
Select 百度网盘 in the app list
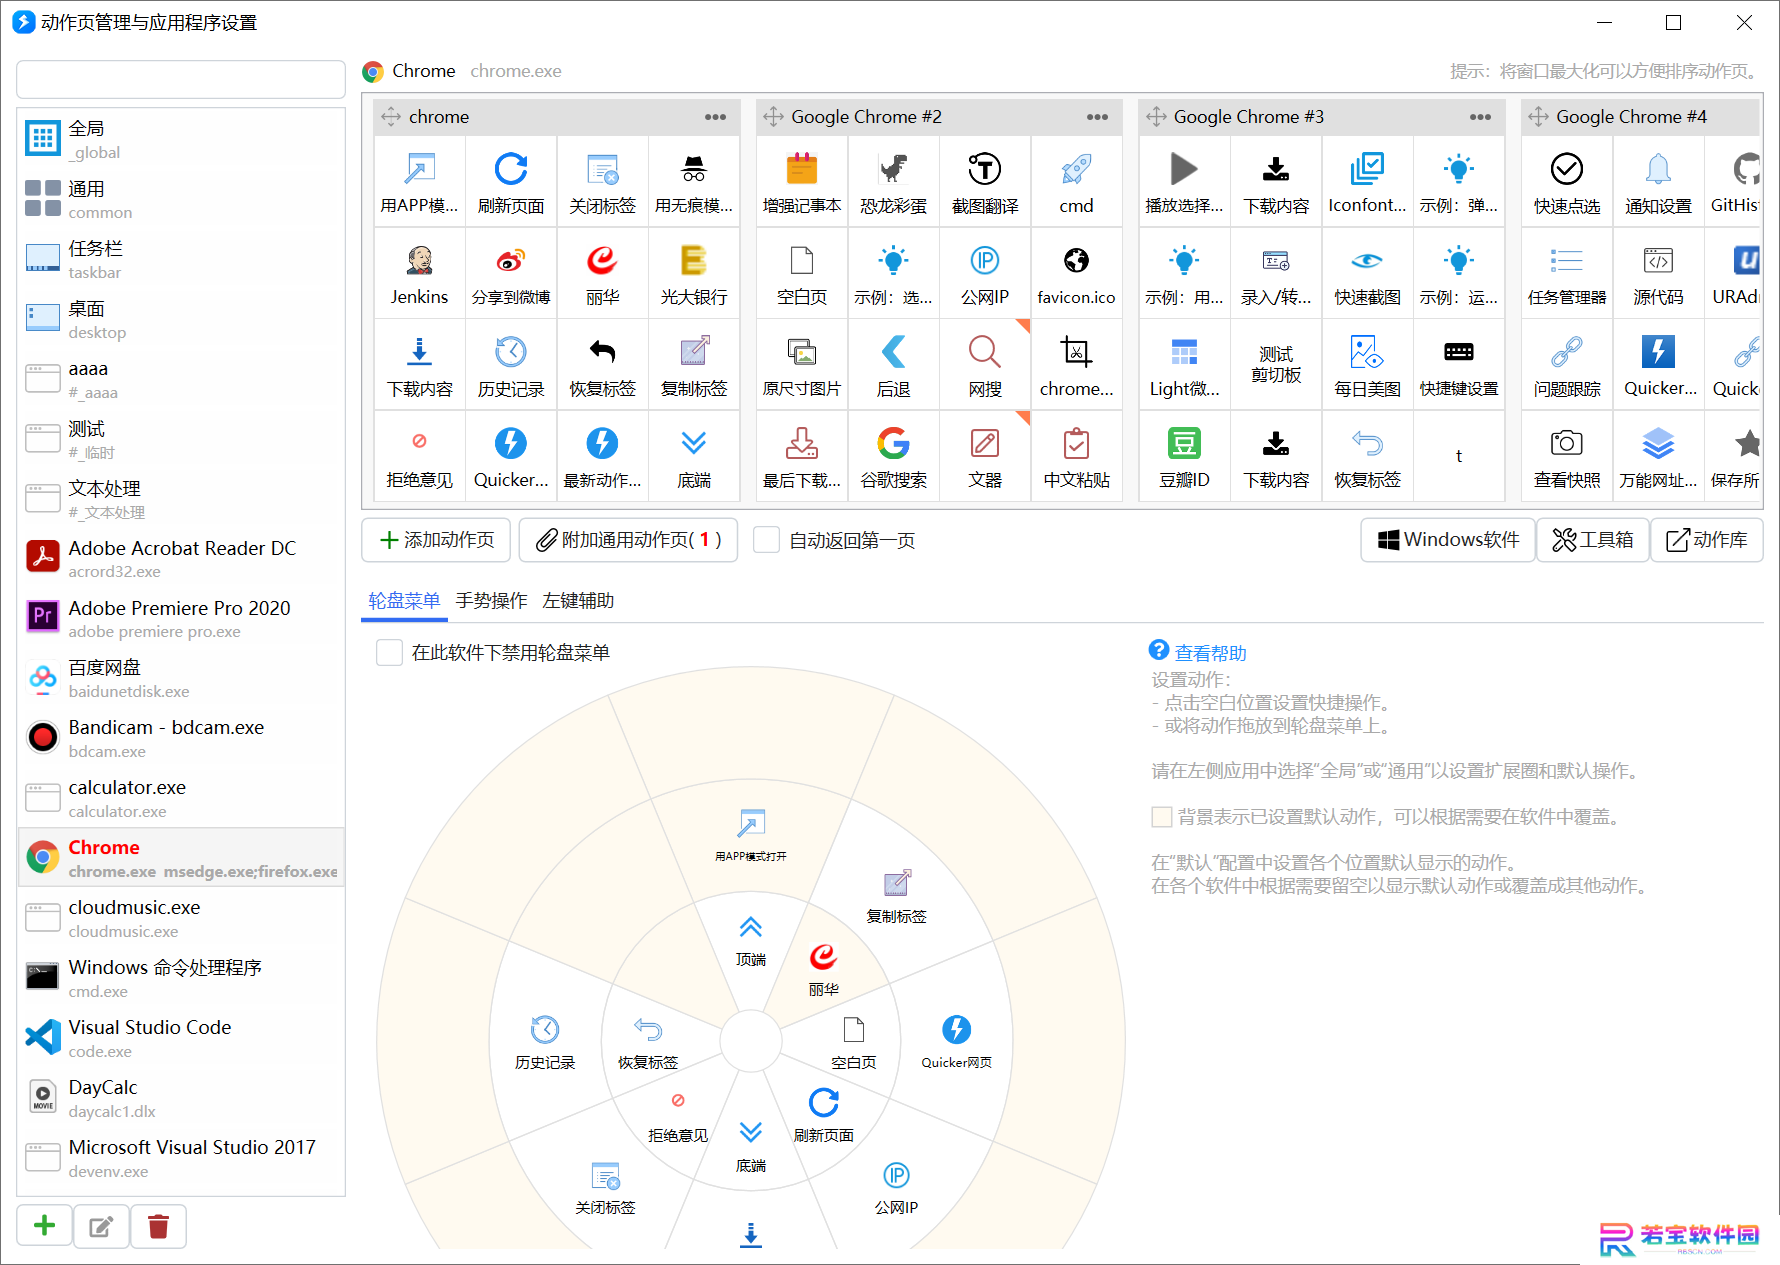pos(181,678)
